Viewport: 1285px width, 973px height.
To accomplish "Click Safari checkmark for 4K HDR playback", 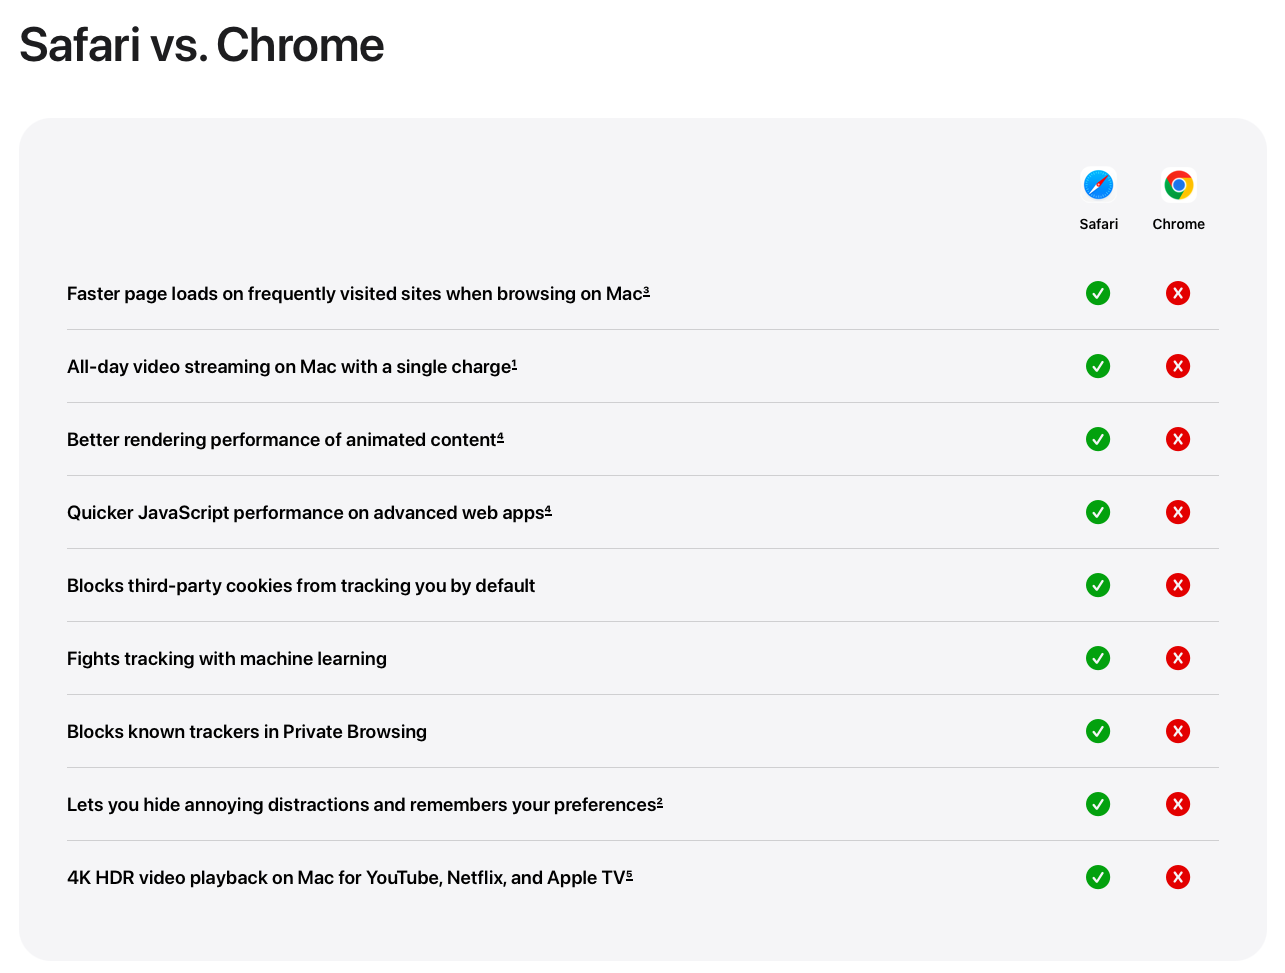I will (x=1098, y=877).
